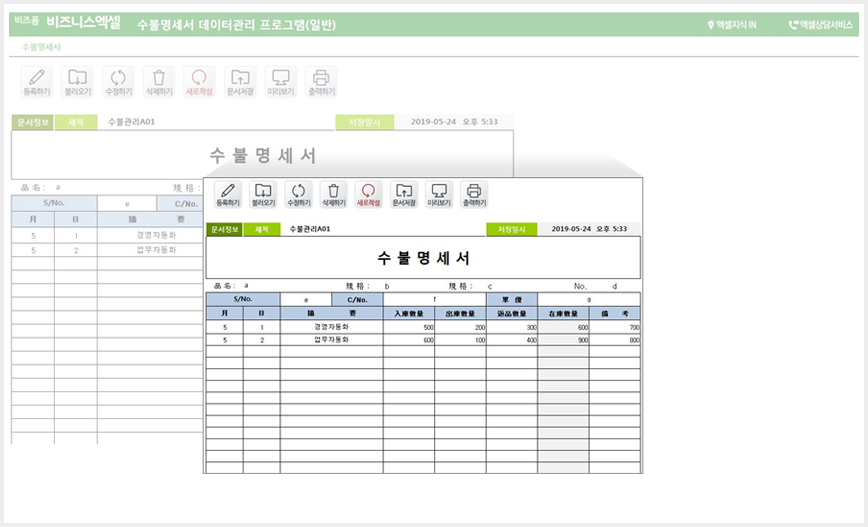The height and width of the screenshot is (527, 868).
Task: Select the 800 cell in the 備考 column
Action: pyautogui.click(x=615, y=340)
